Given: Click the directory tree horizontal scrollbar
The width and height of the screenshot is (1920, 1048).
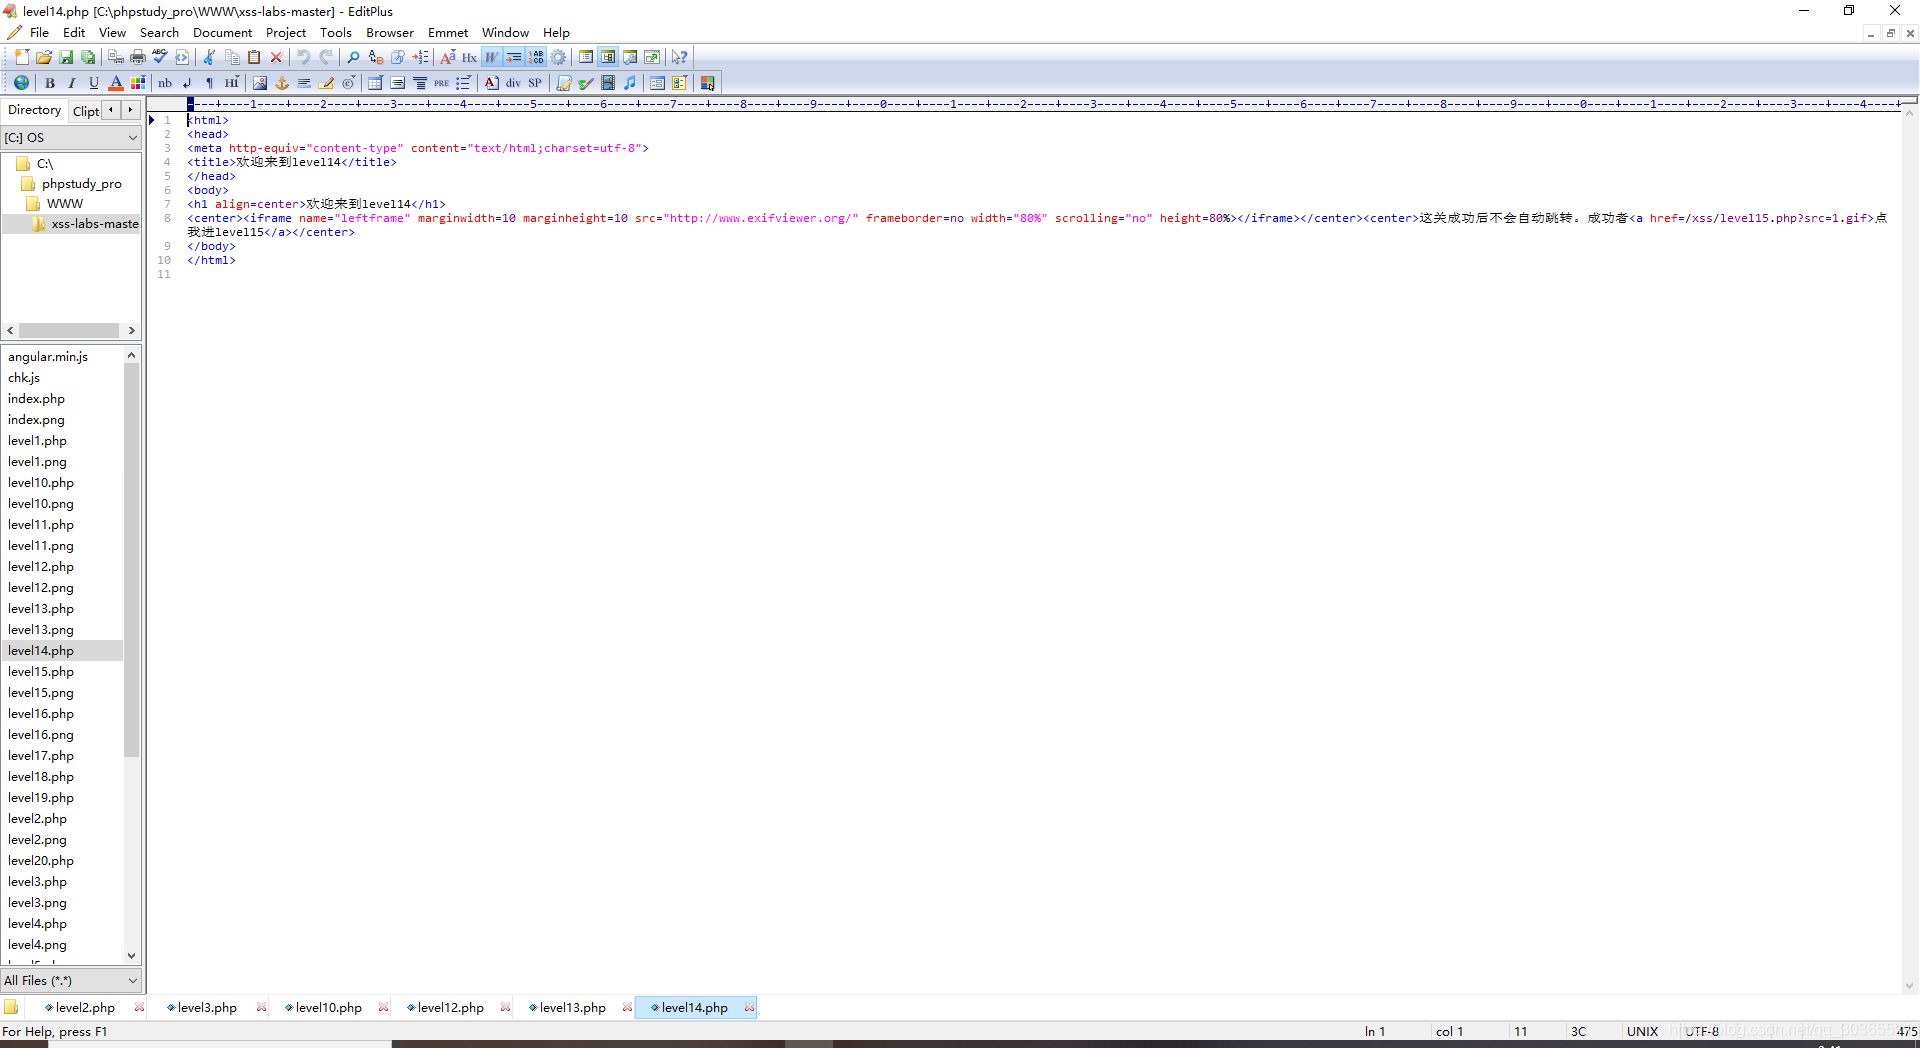Looking at the screenshot, I should click(70, 330).
